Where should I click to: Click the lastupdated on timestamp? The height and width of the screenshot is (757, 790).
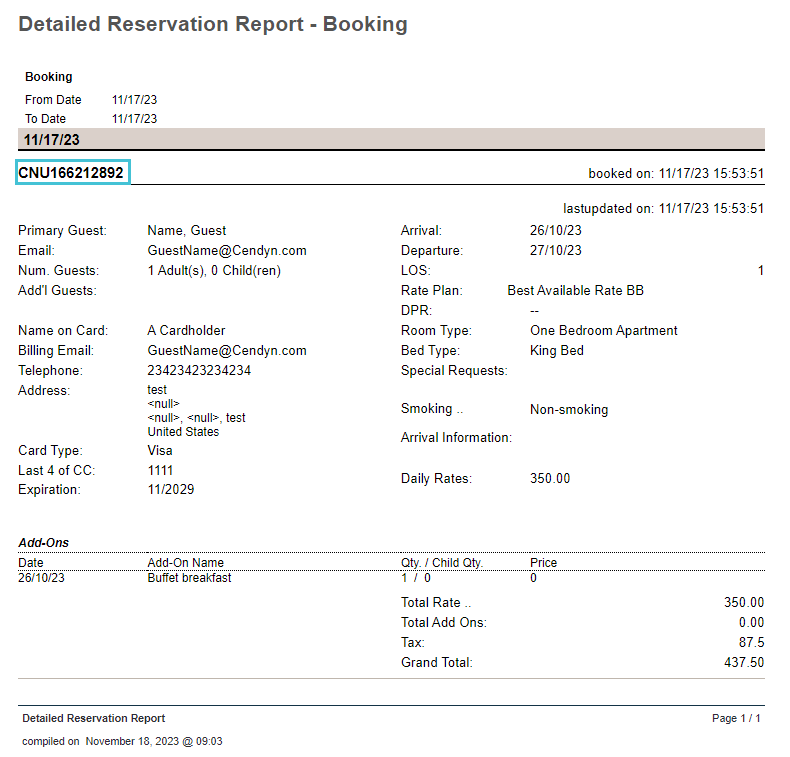pos(664,209)
